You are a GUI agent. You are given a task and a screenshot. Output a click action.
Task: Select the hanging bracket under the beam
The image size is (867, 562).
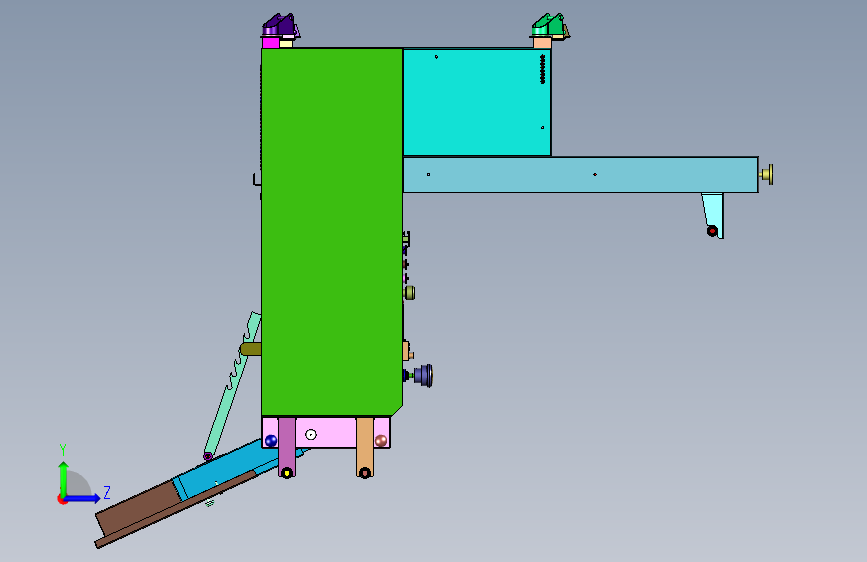click(713, 215)
